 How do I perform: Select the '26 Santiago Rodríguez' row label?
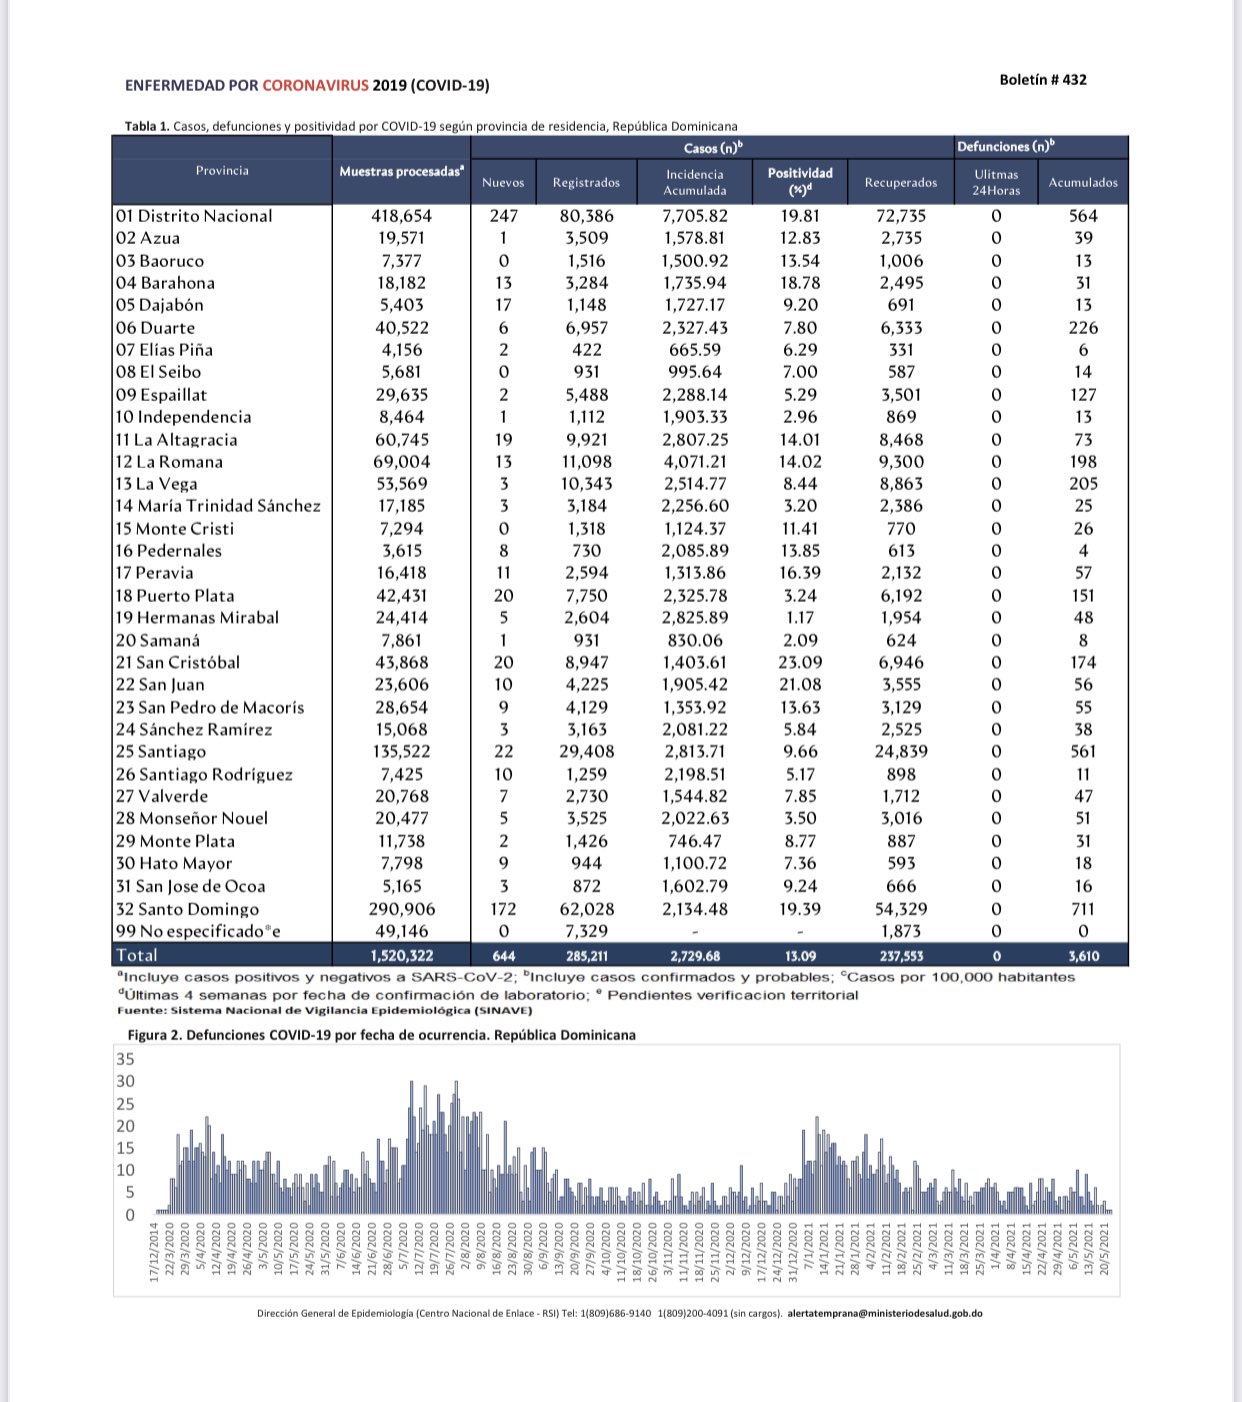pyautogui.click(x=204, y=775)
